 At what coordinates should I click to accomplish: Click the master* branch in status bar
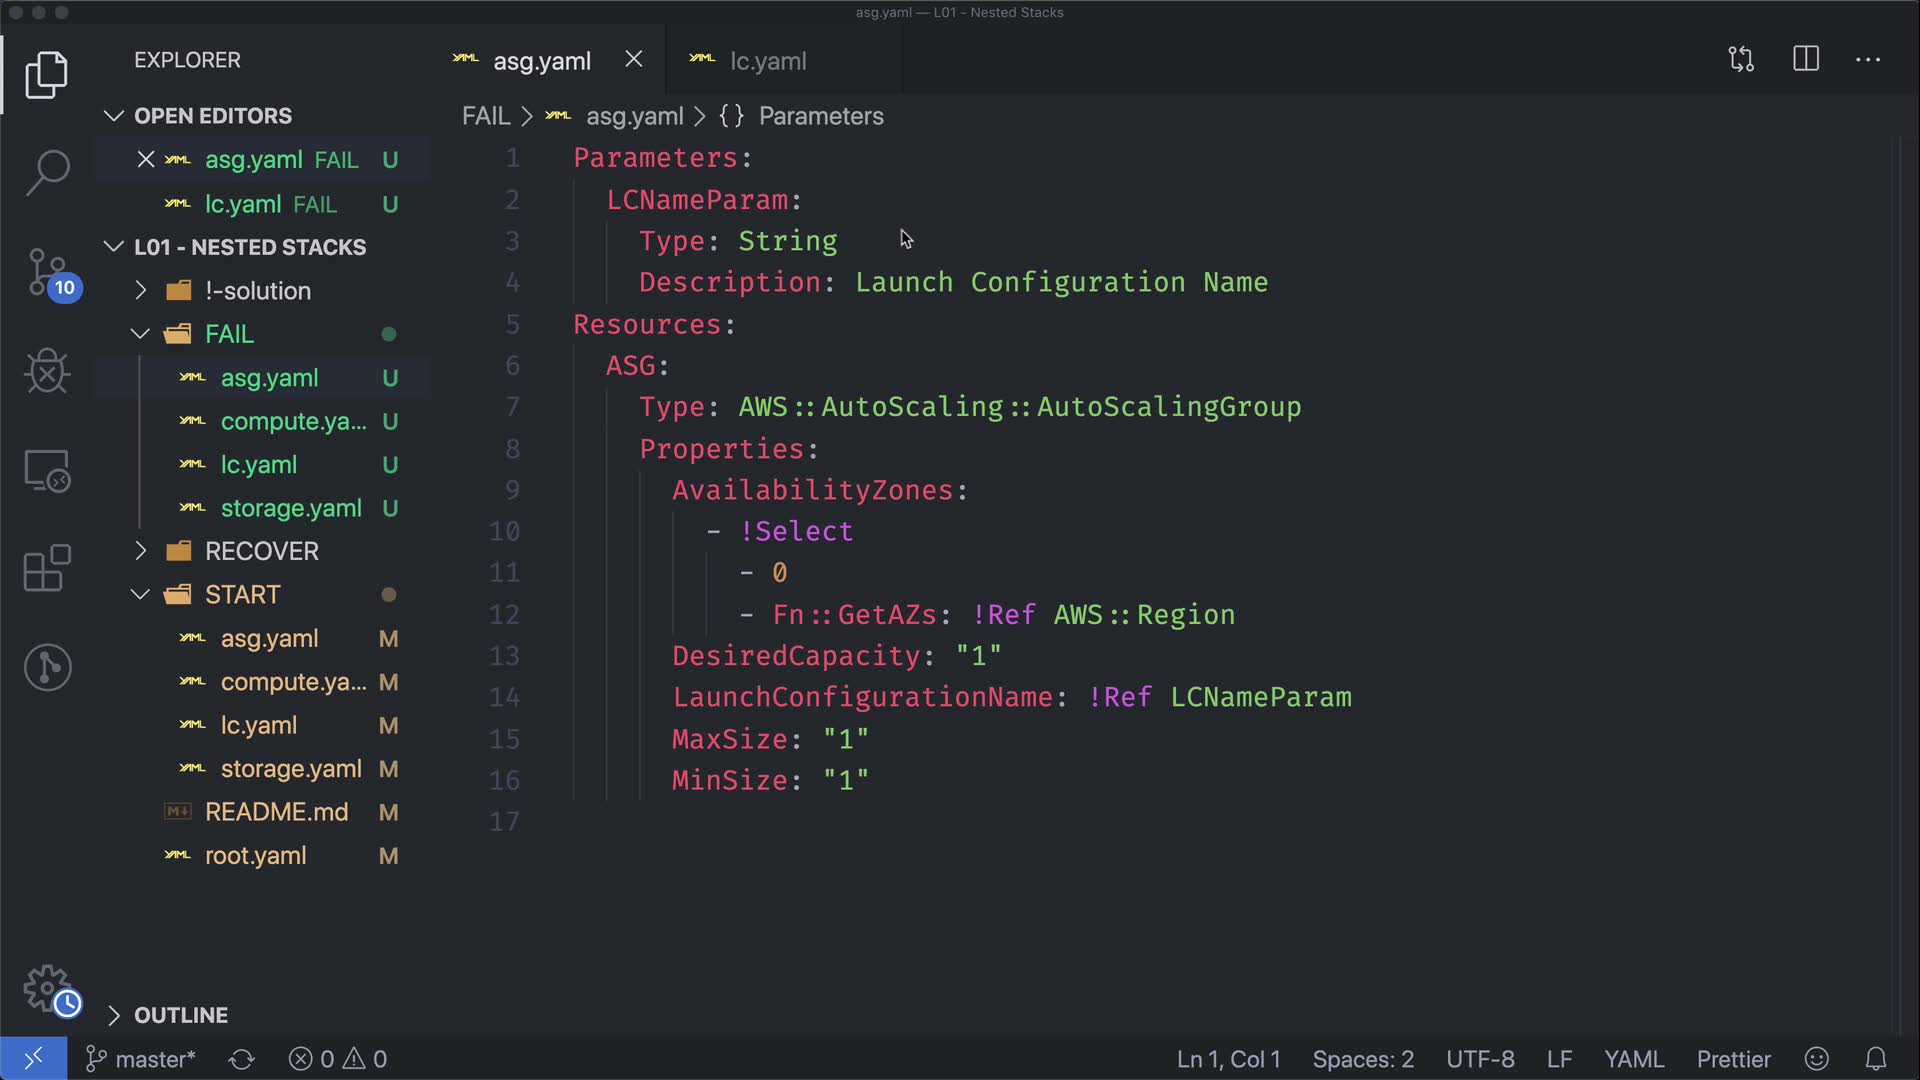142,1059
